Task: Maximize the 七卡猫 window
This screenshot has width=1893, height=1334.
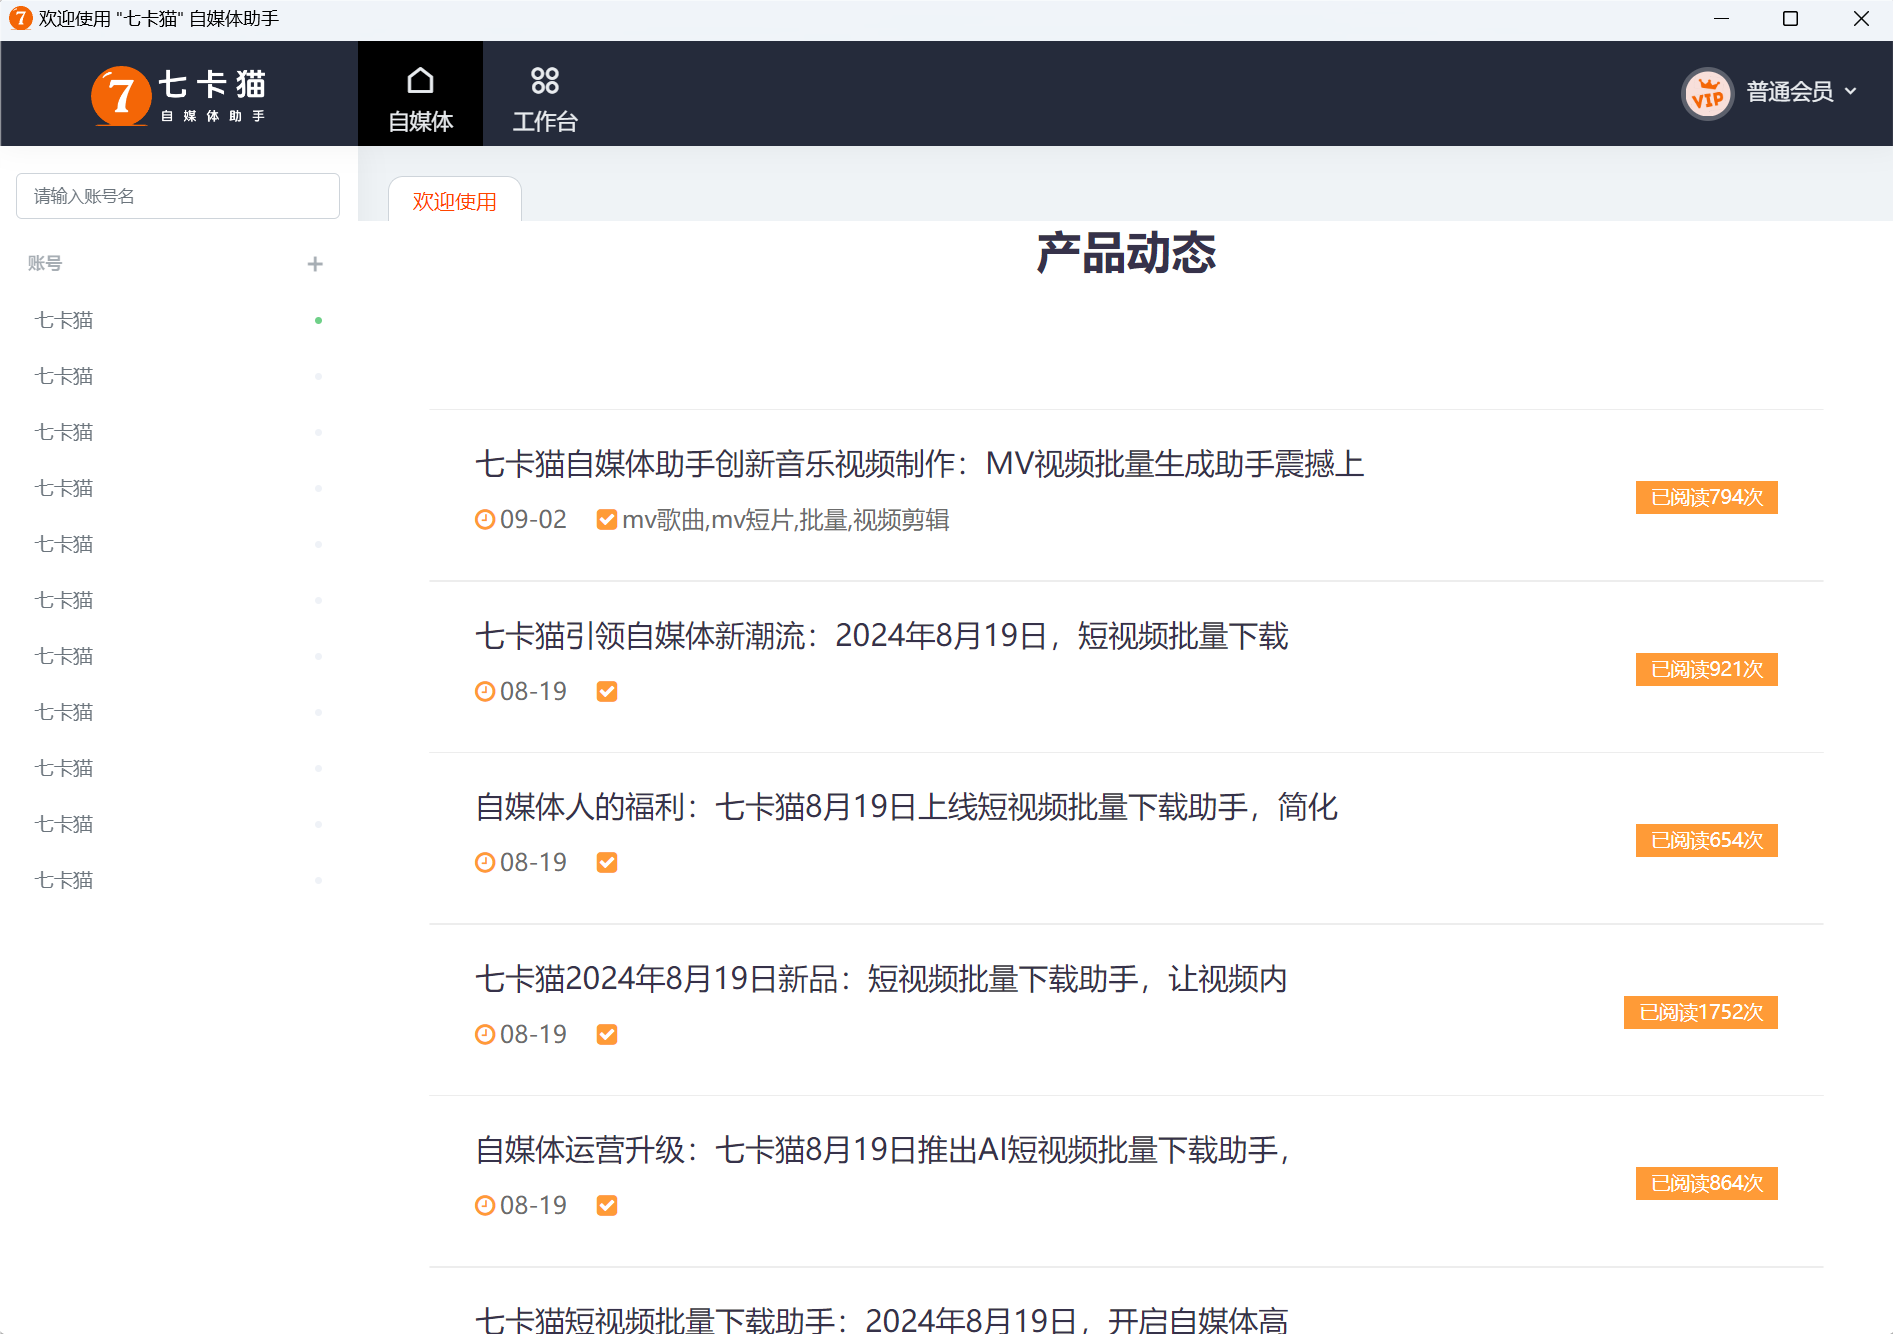Action: (1790, 19)
